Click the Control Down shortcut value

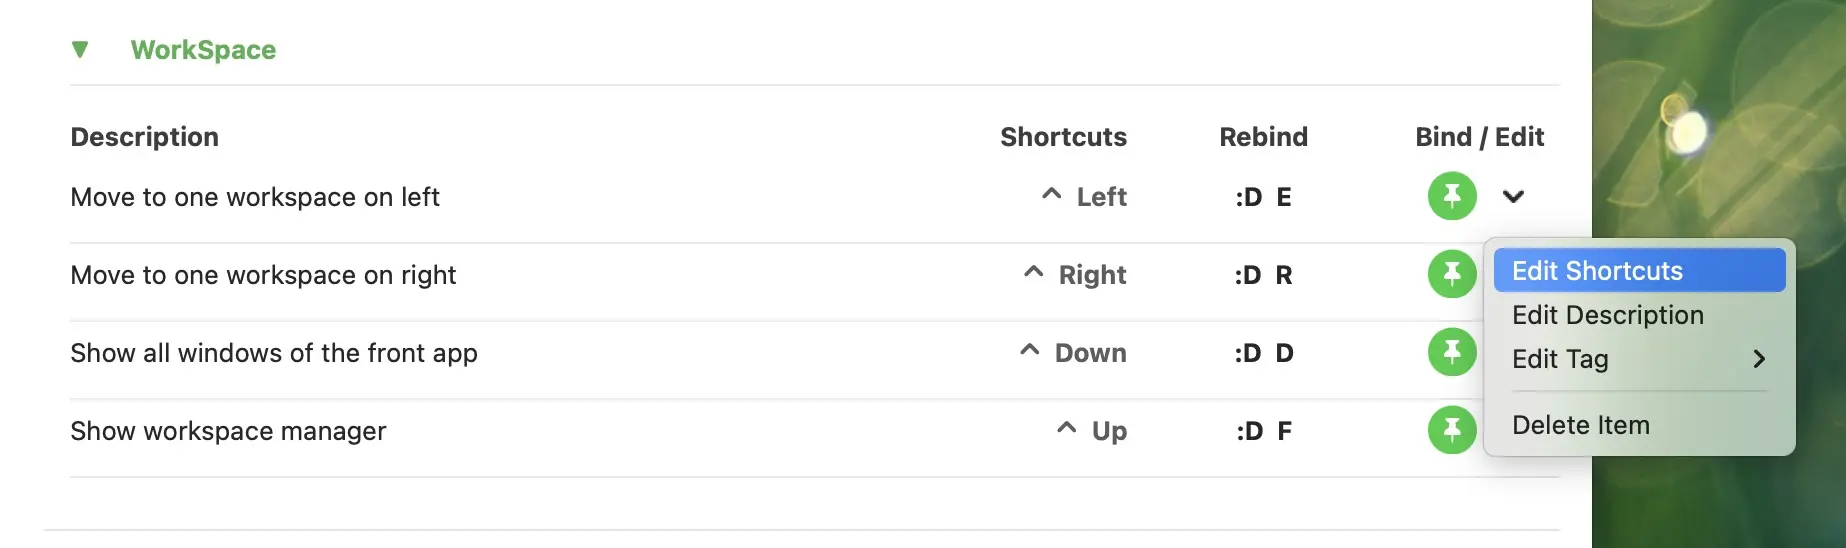pyautogui.click(x=1073, y=353)
